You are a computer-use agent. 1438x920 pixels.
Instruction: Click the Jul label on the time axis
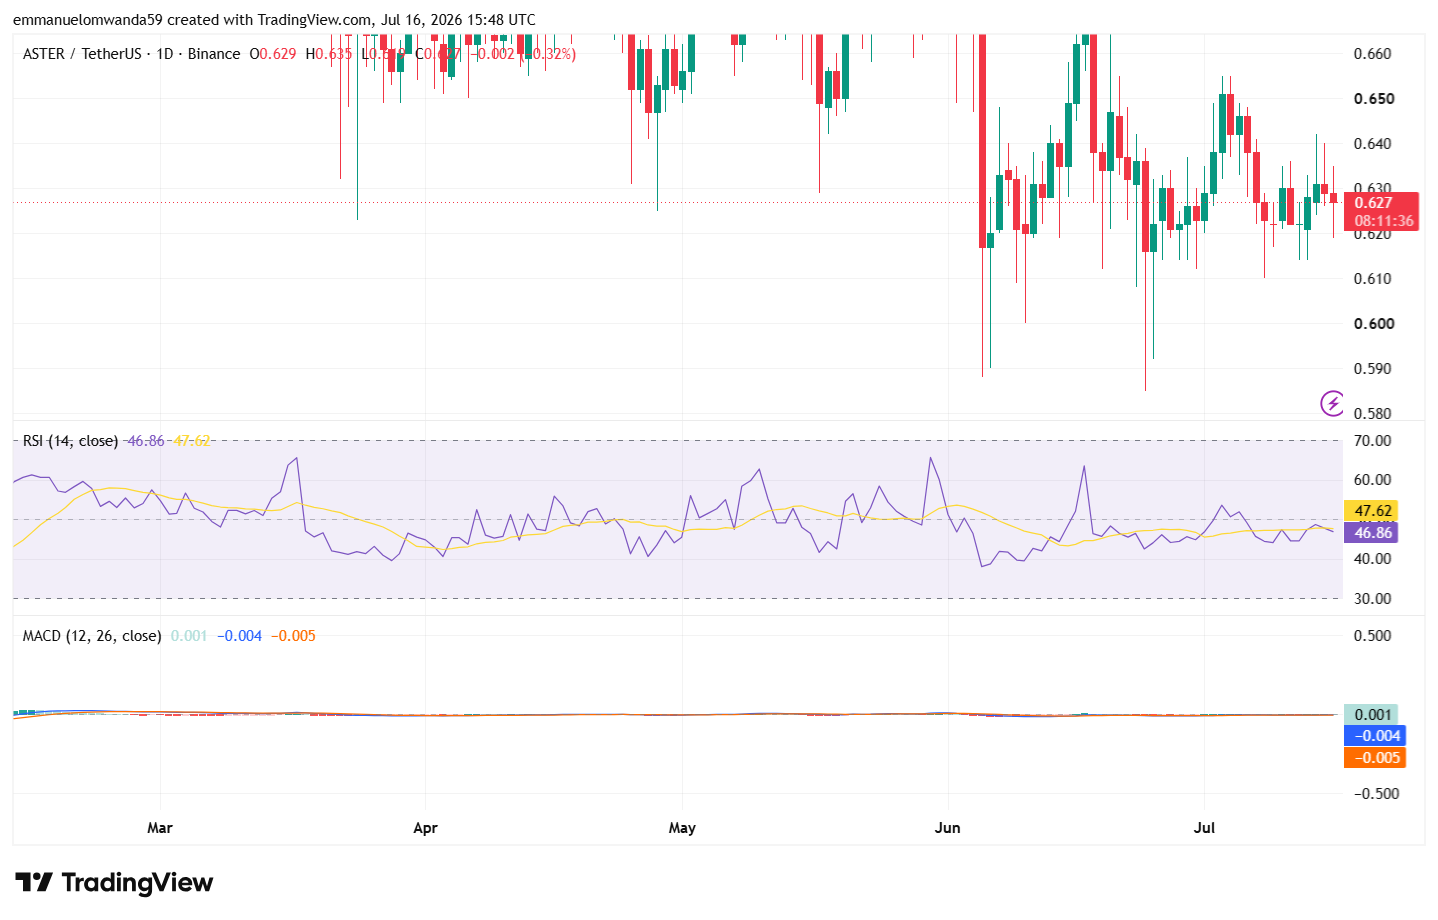(1204, 828)
